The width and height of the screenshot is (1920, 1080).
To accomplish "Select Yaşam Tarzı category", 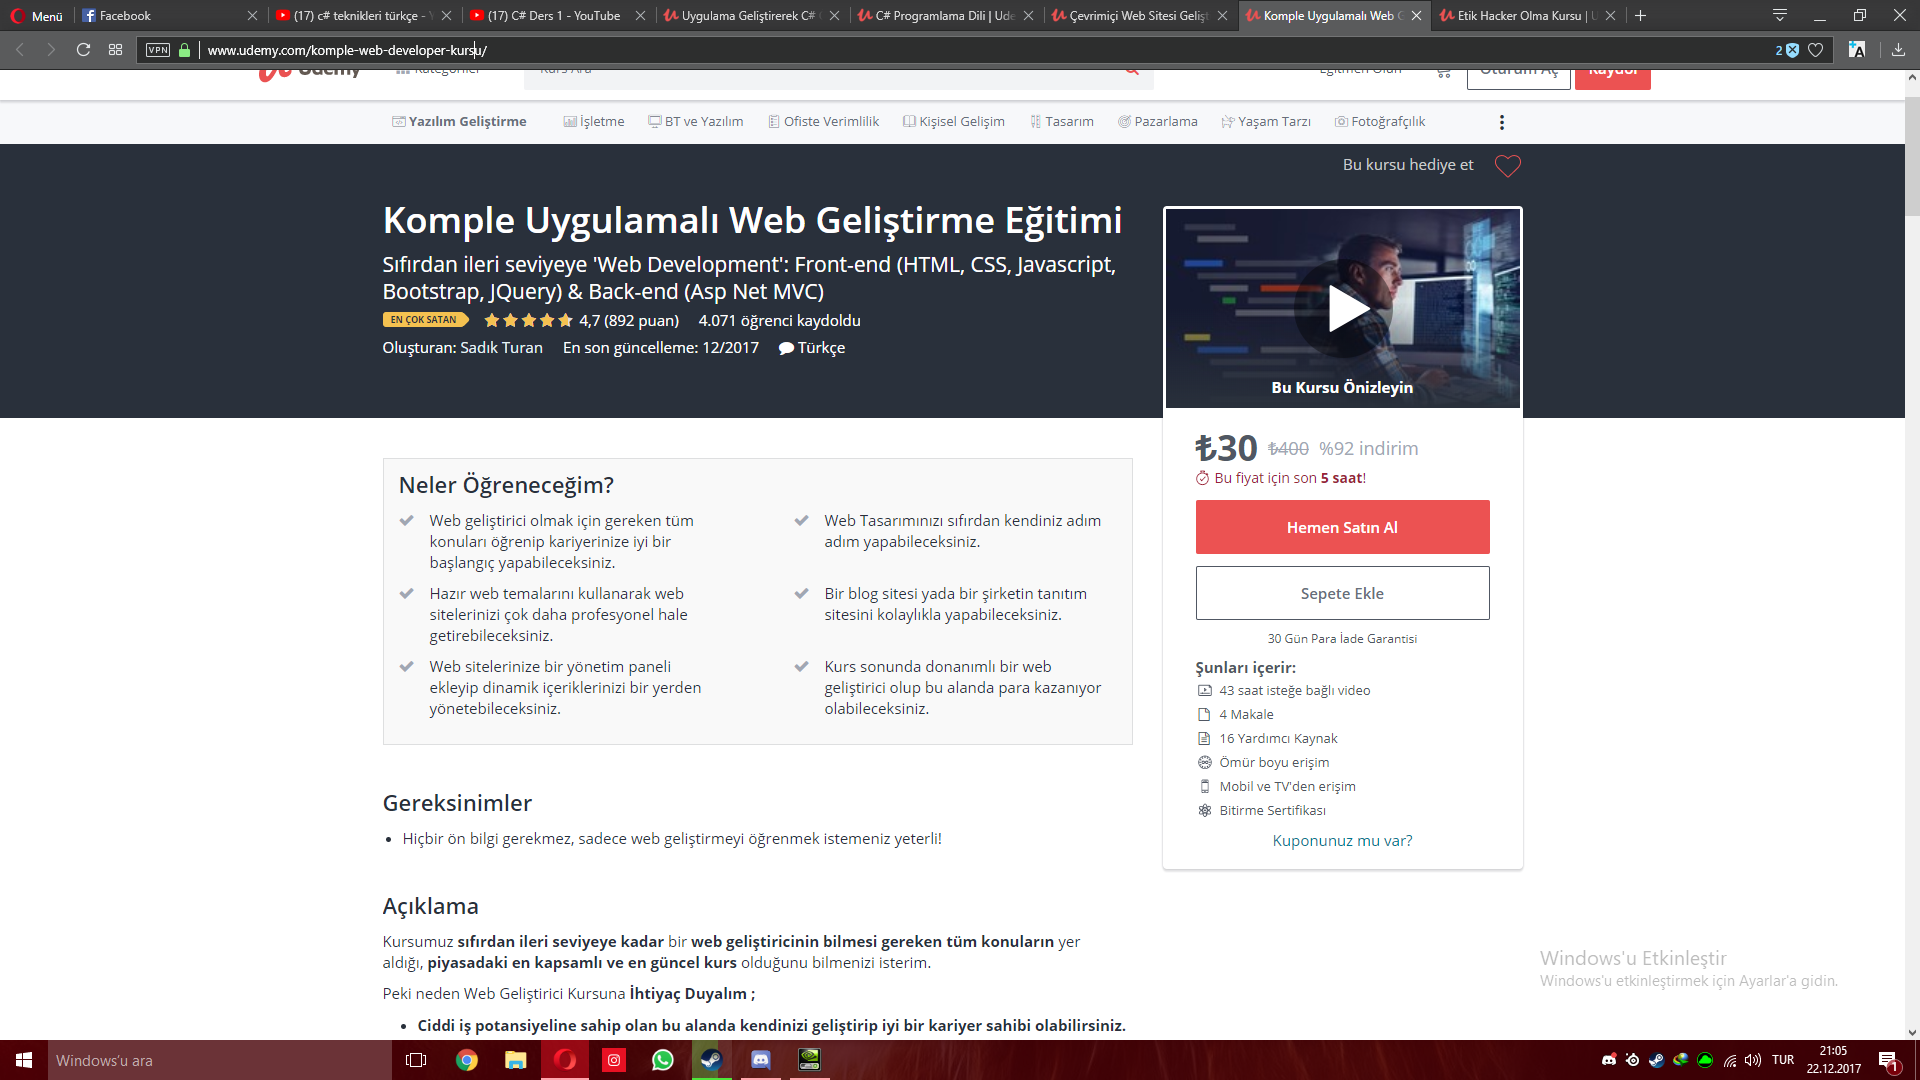I will click(x=1266, y=122).
